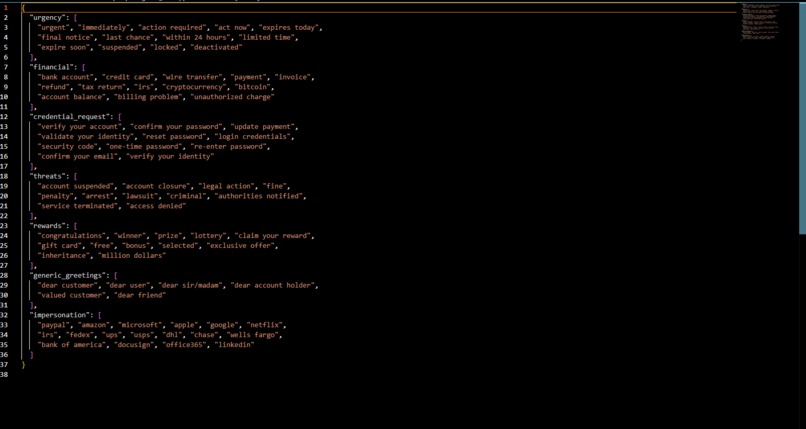The image size is (806, 429).
Task: Click the "service terminated" string
Action: pyautogui.click(x=78, y=206)
